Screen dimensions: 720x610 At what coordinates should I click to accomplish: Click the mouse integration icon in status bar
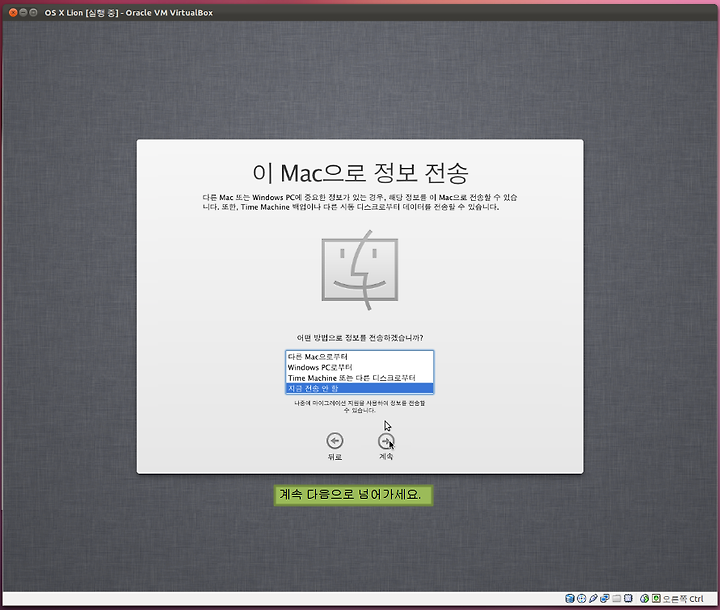(x=644, y=599)
